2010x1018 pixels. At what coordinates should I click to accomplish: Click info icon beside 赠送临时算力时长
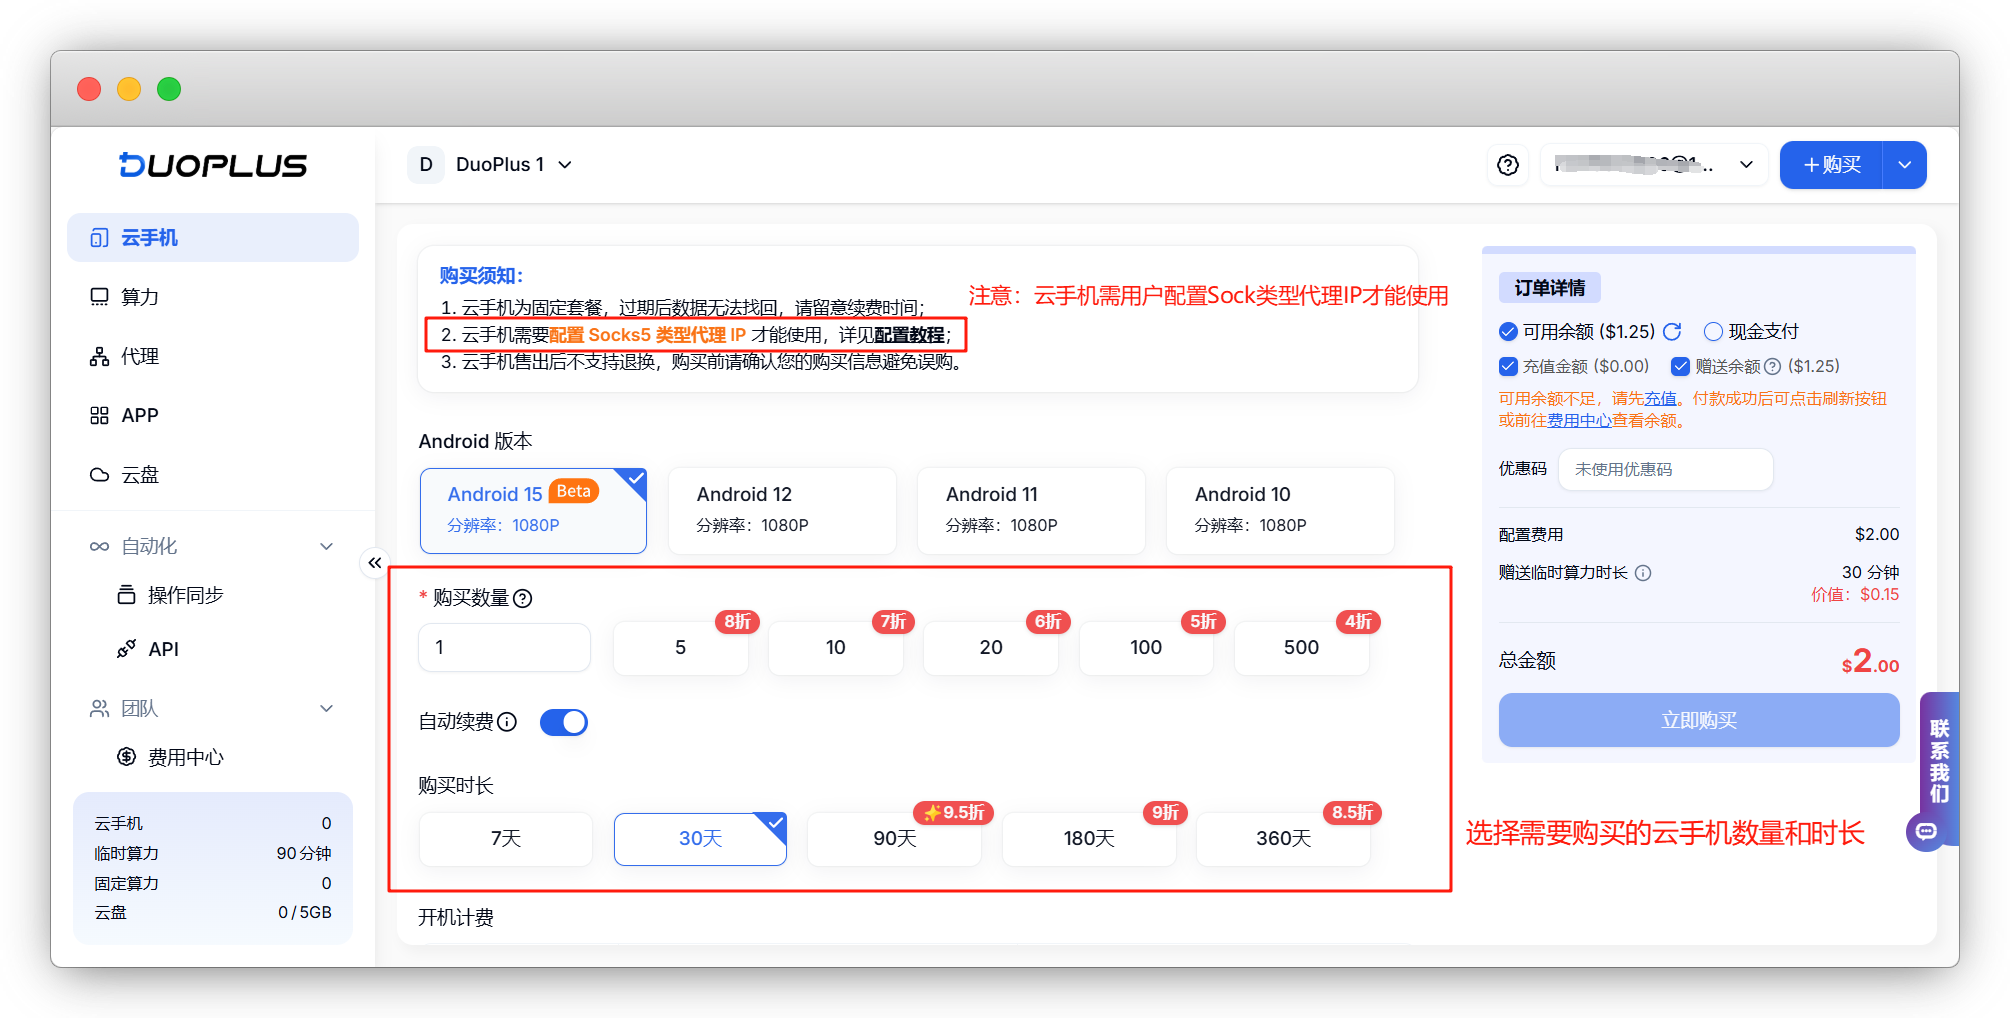point(1643,573)
